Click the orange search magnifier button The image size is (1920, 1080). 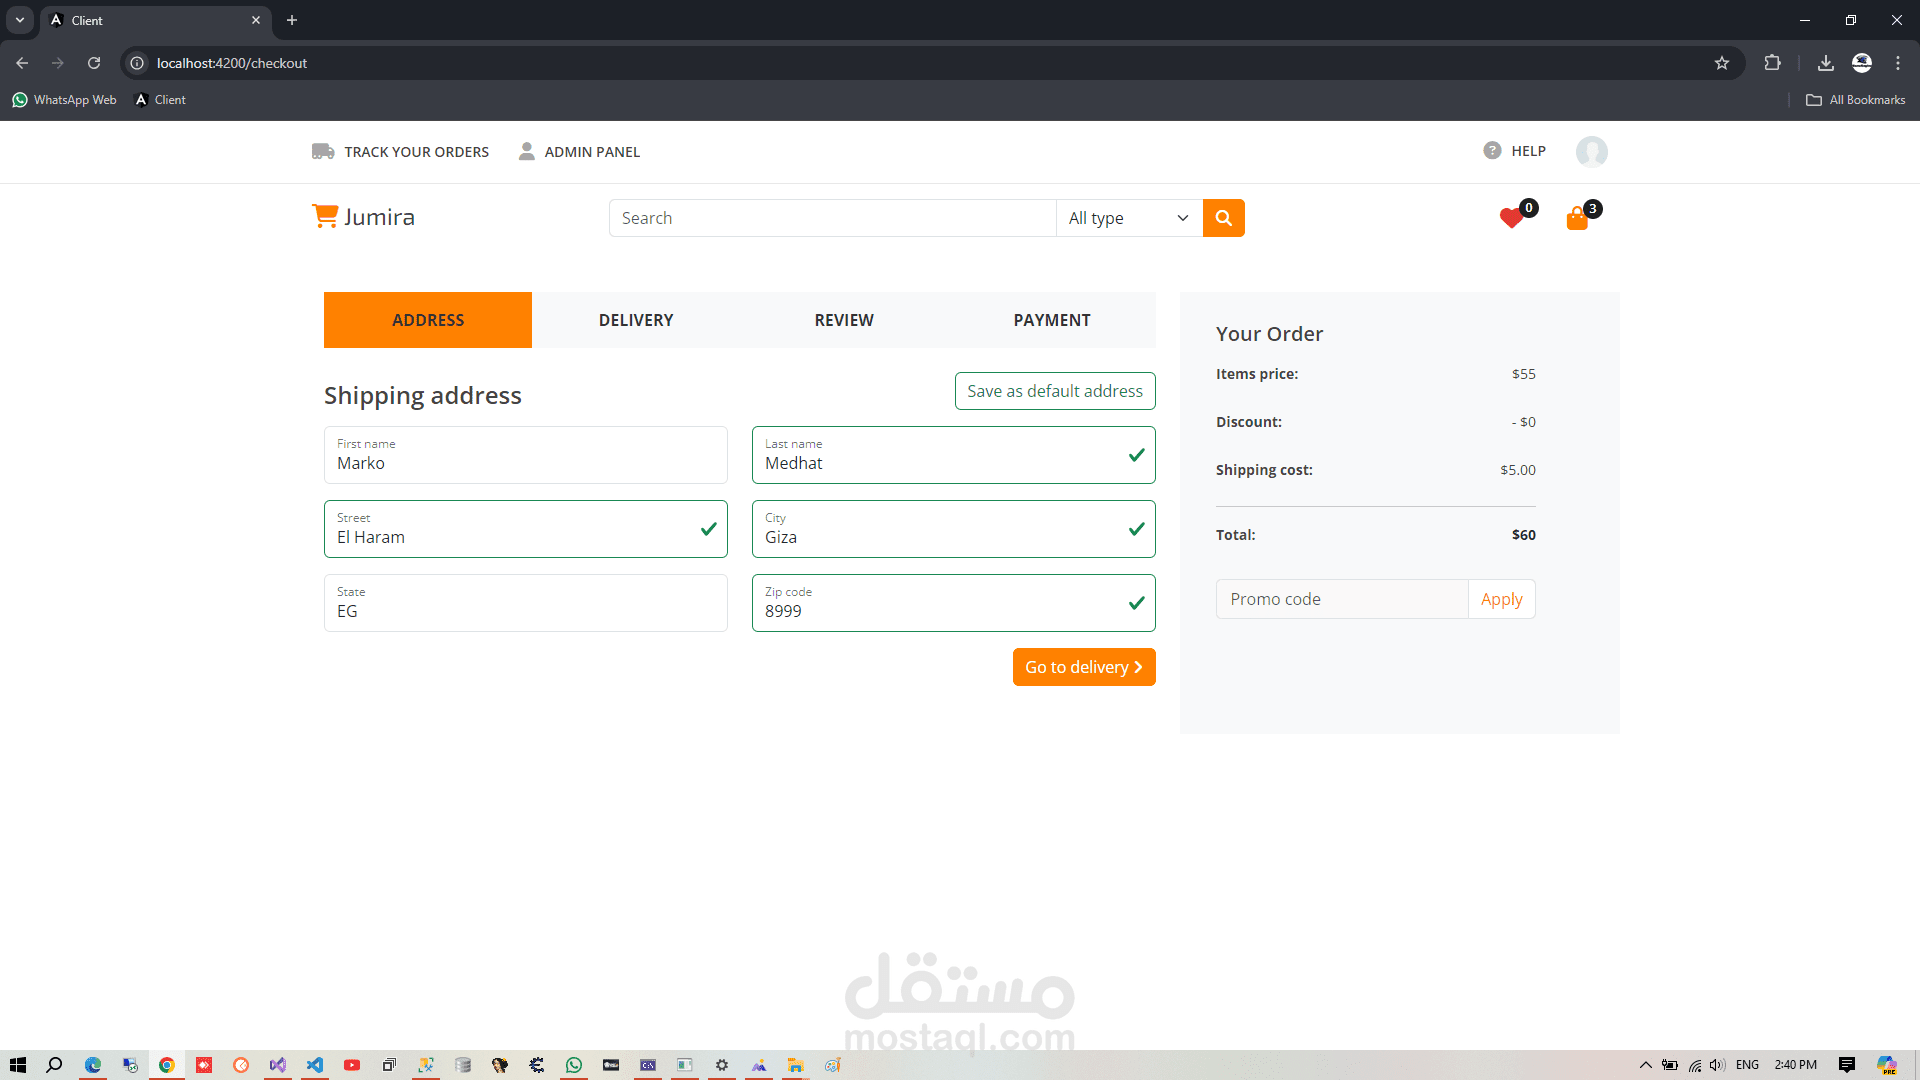[x=1223, y=218]
